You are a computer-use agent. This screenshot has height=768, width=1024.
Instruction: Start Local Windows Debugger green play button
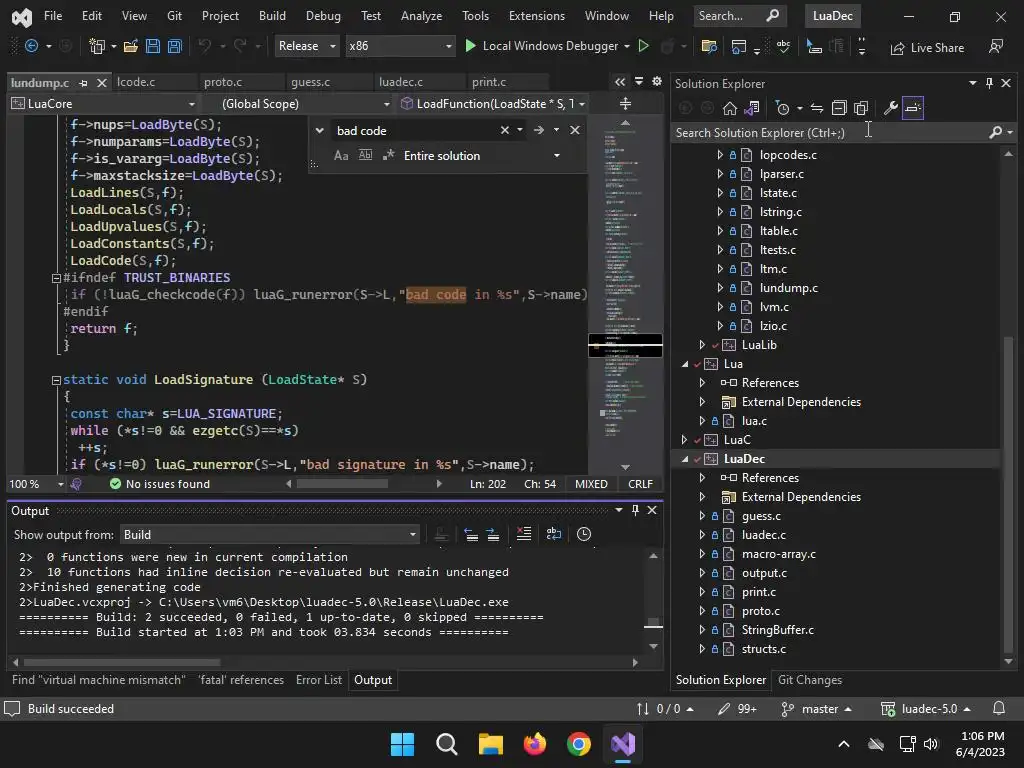tap(470, 46)
